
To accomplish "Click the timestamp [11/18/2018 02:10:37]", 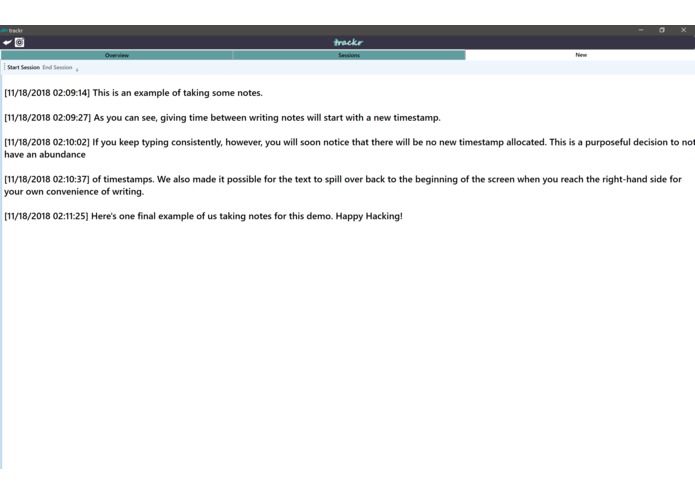I will pos(47,179).
